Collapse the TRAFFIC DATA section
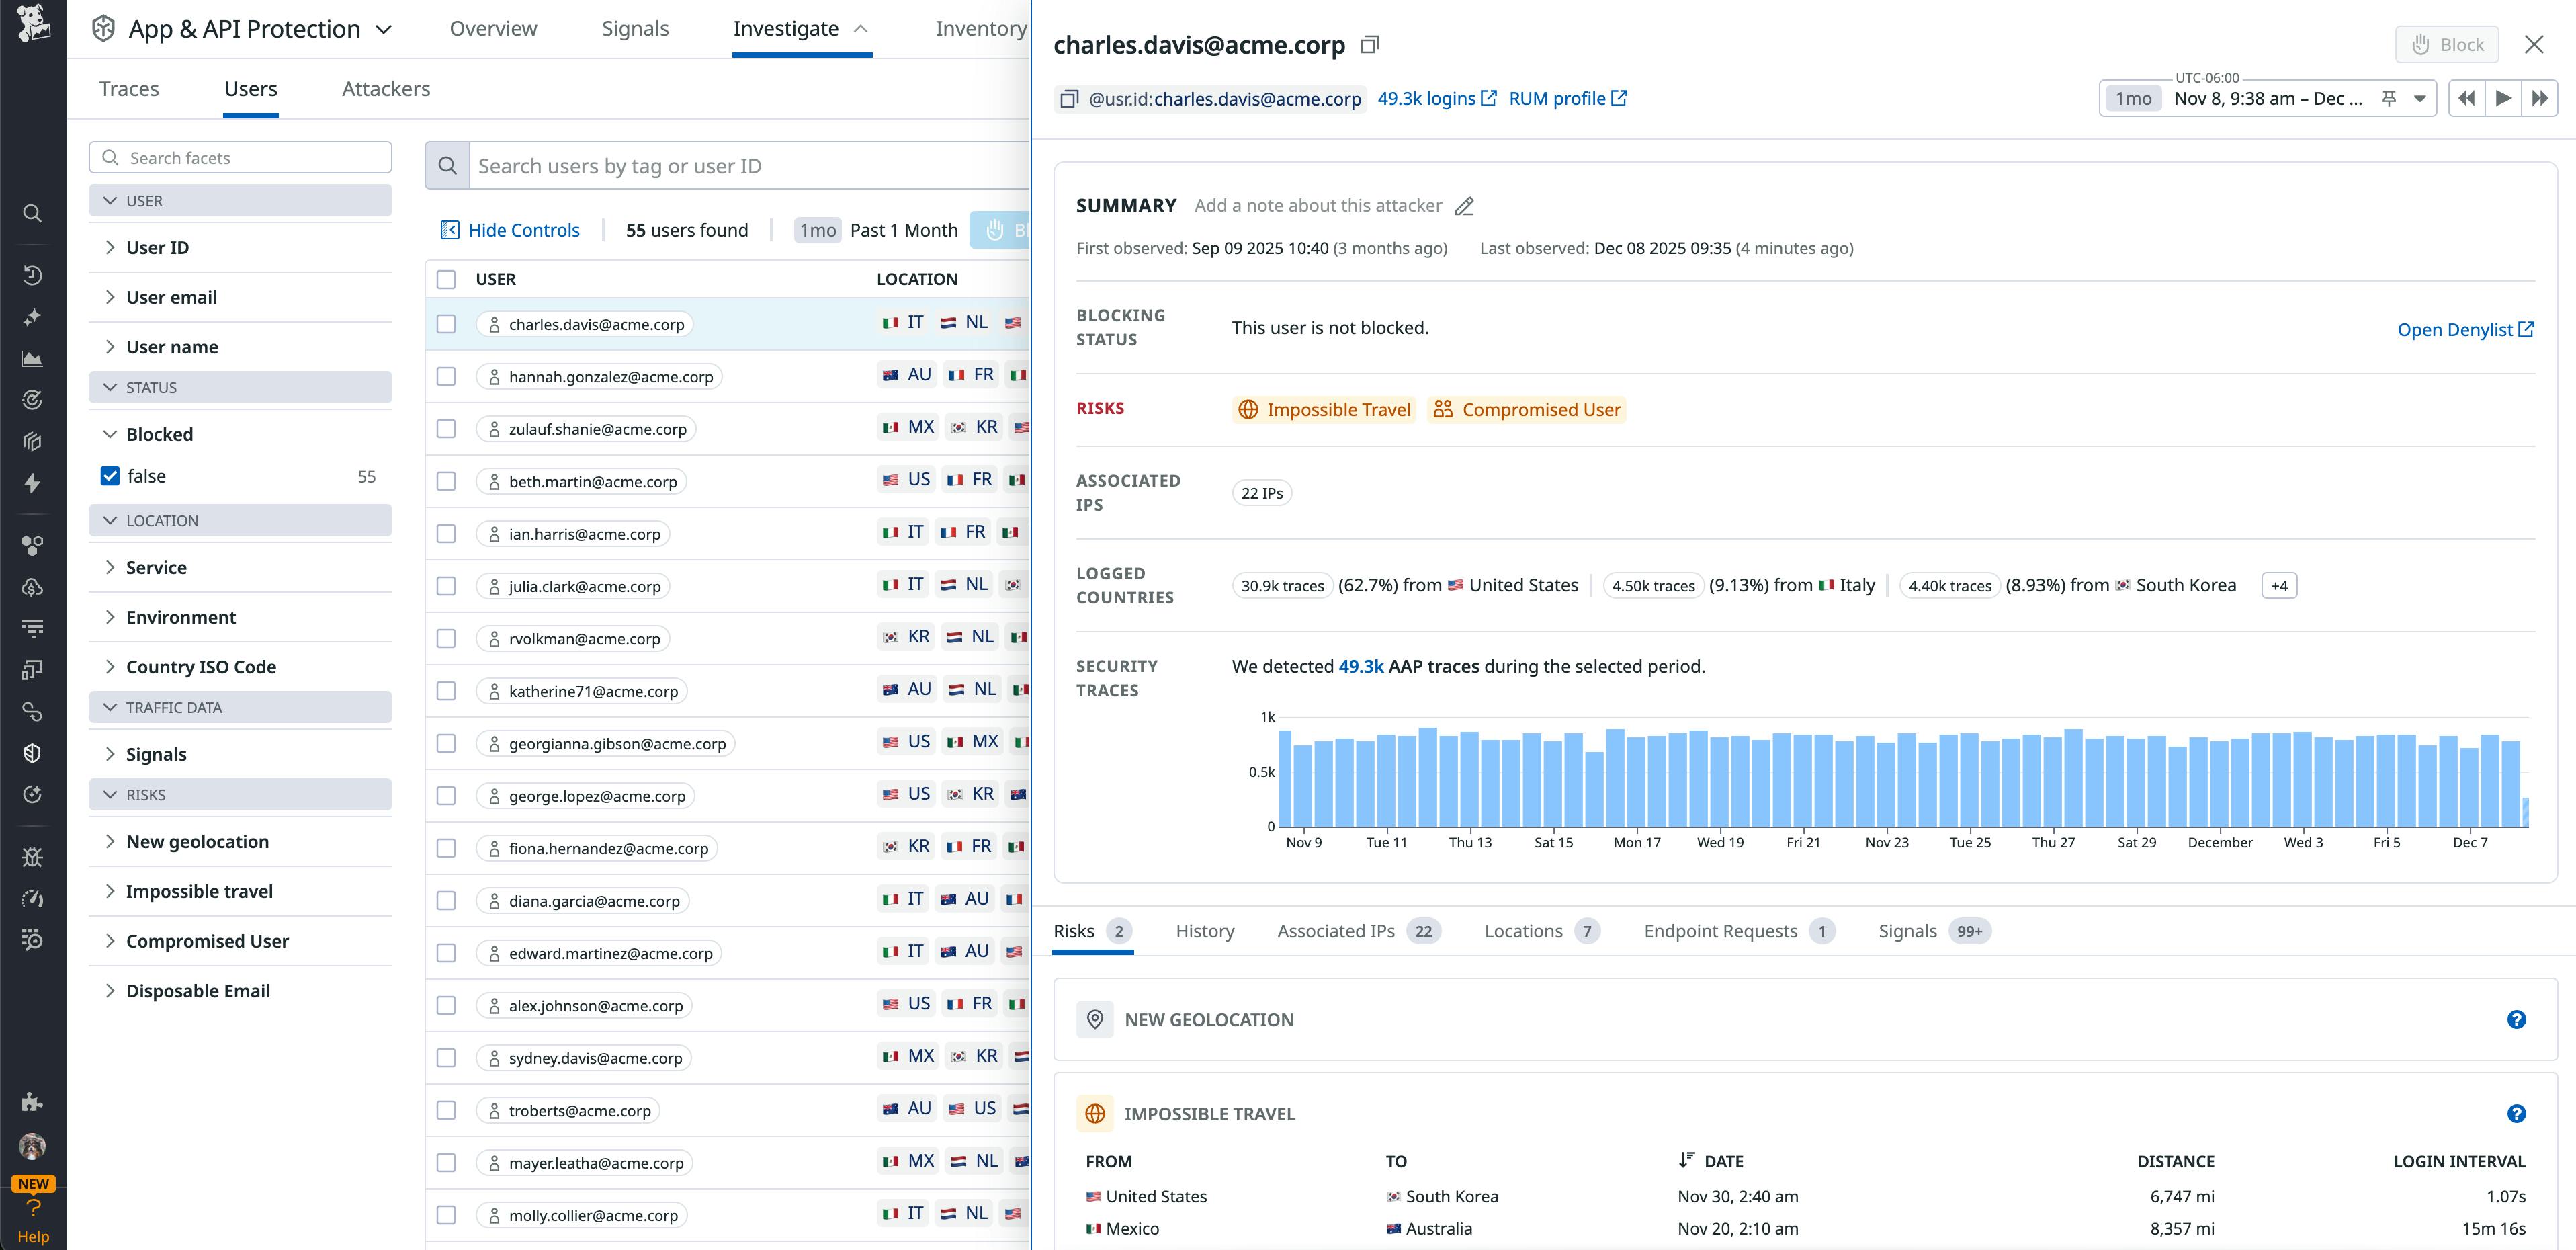Image resolution: width=2576 pixels, height=1250 pixels. [x=110, y=707]
